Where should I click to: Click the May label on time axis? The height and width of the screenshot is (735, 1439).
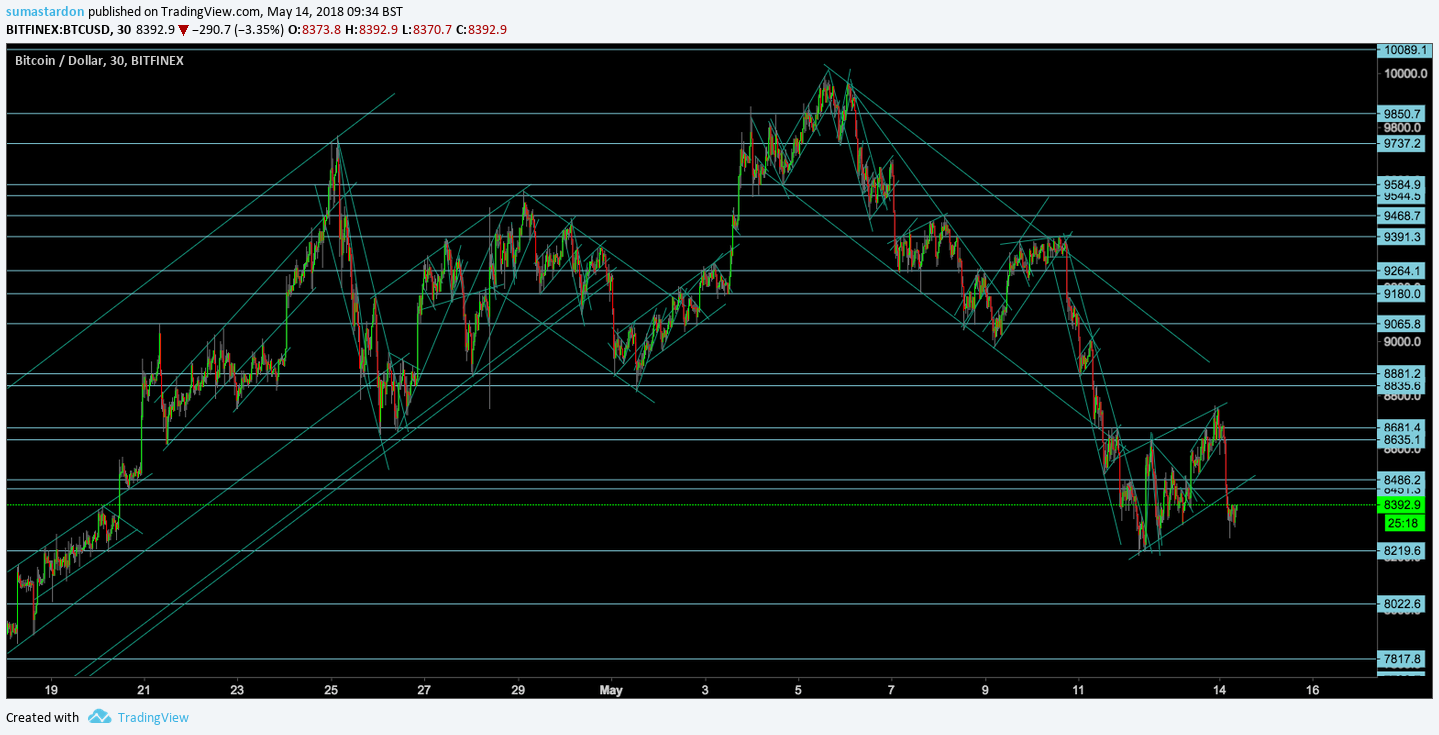[x=612, y=690]
